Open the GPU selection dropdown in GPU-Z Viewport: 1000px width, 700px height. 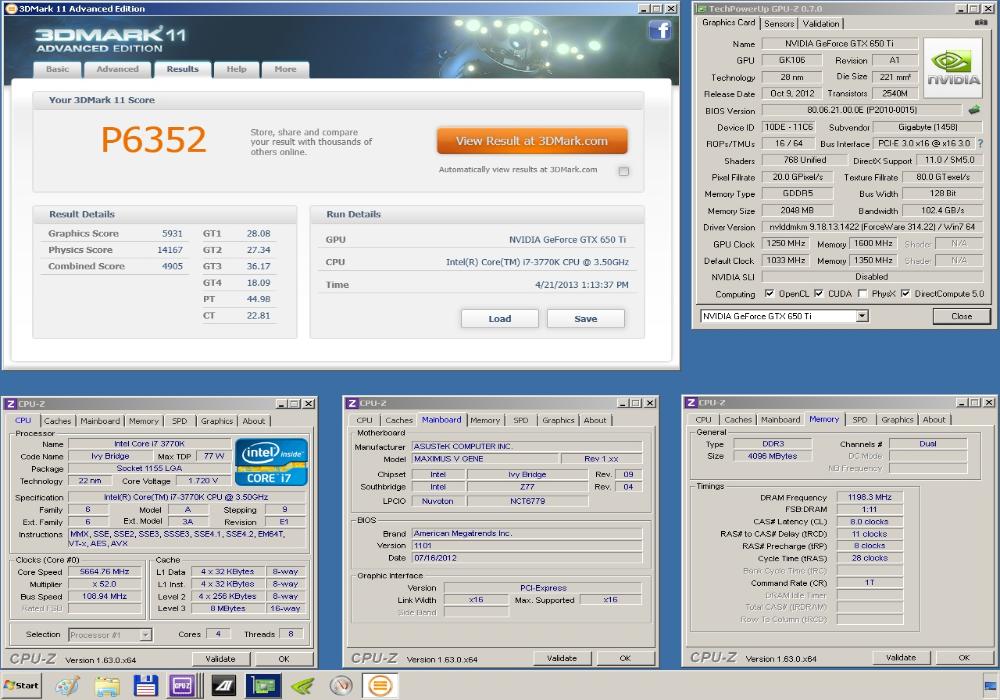tap(862, 316)
